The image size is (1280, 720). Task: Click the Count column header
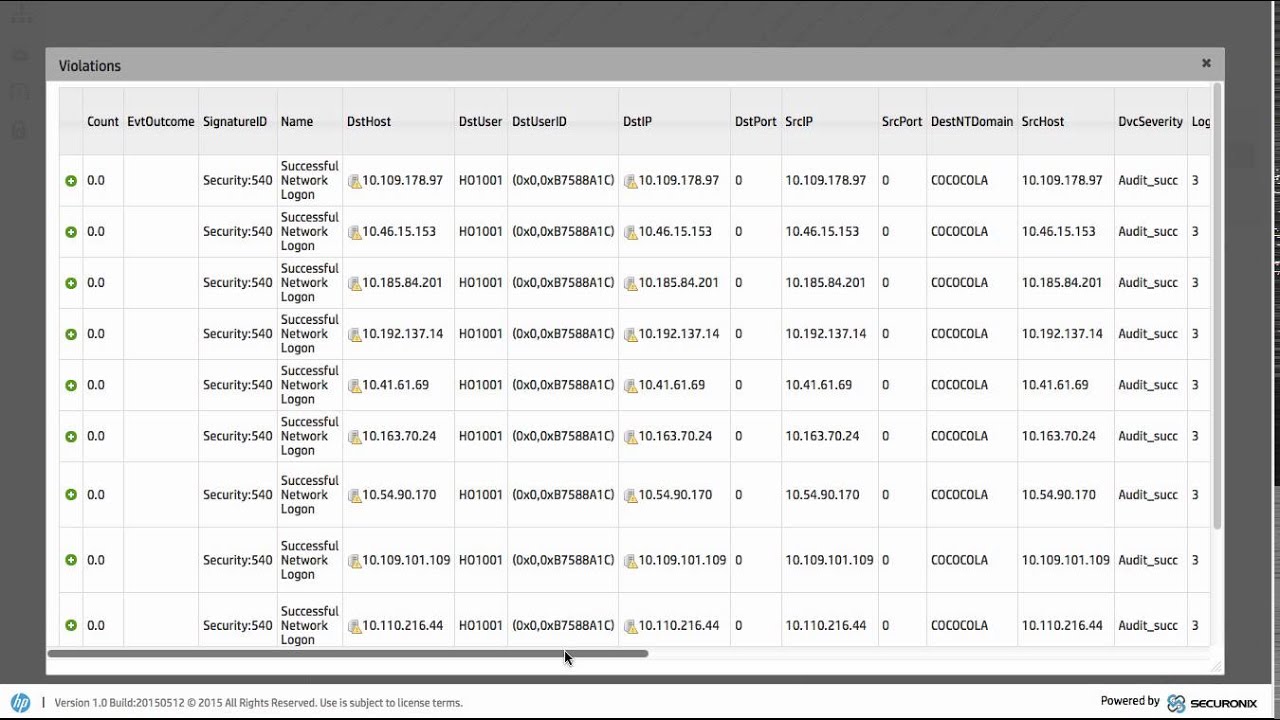pos(103,122)
